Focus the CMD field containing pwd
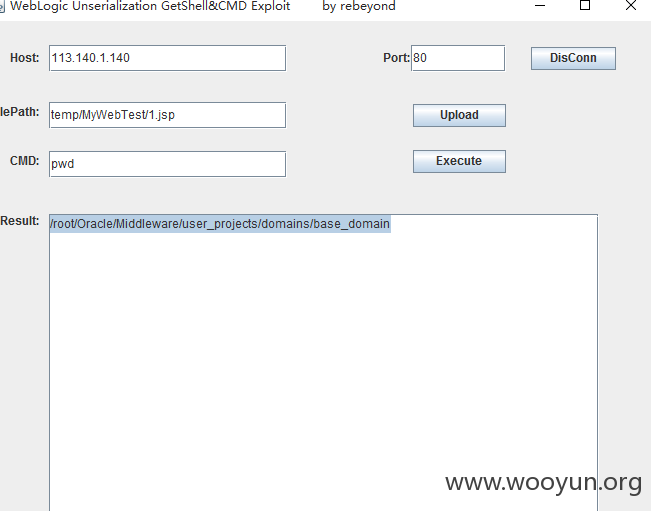The height and width of the screenshot is (511, 651). coord(167,164)
